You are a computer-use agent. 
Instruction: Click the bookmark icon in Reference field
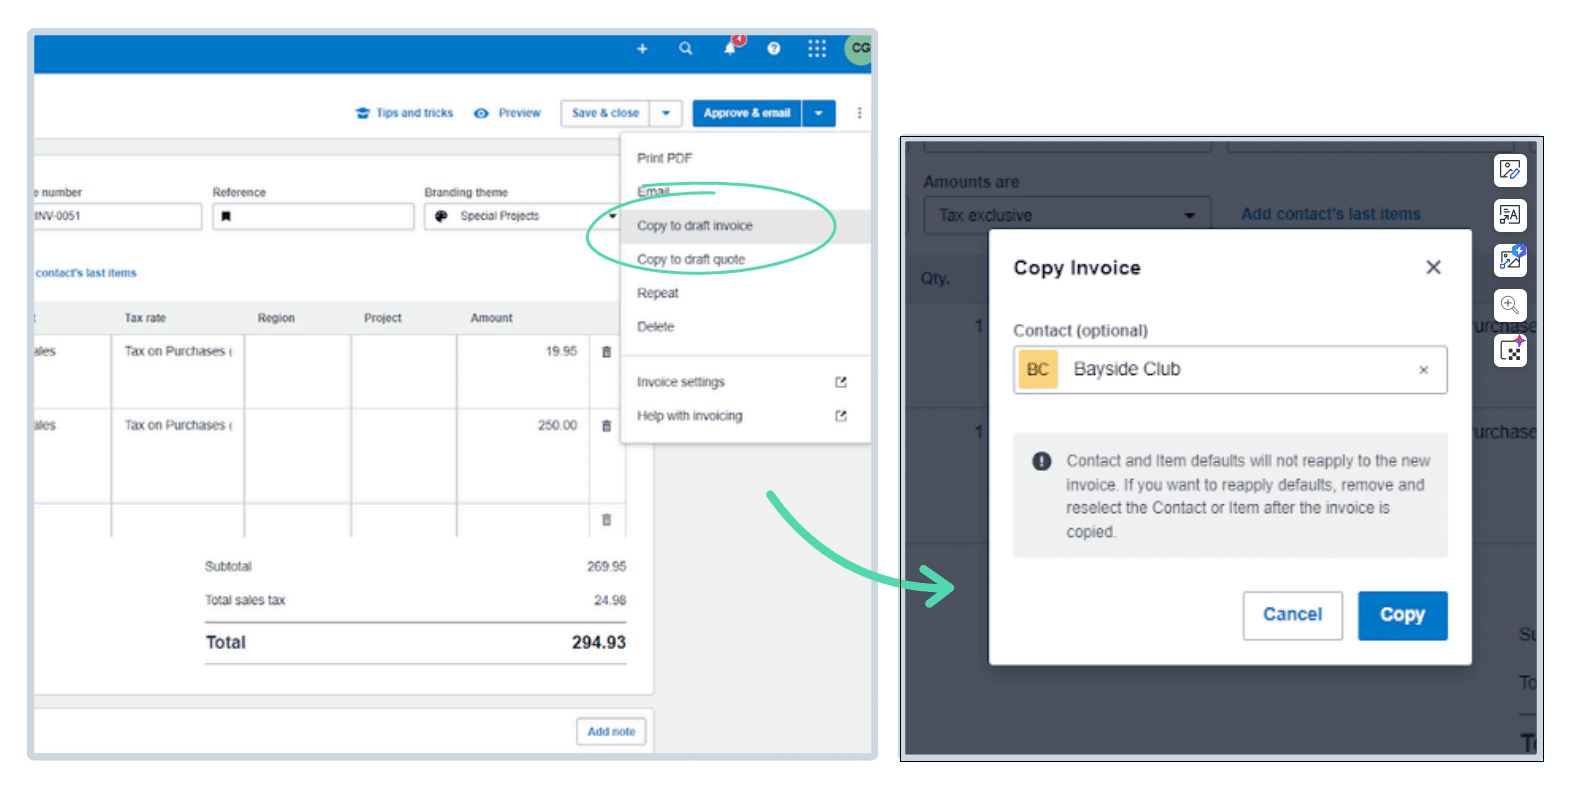coord(226,216)
